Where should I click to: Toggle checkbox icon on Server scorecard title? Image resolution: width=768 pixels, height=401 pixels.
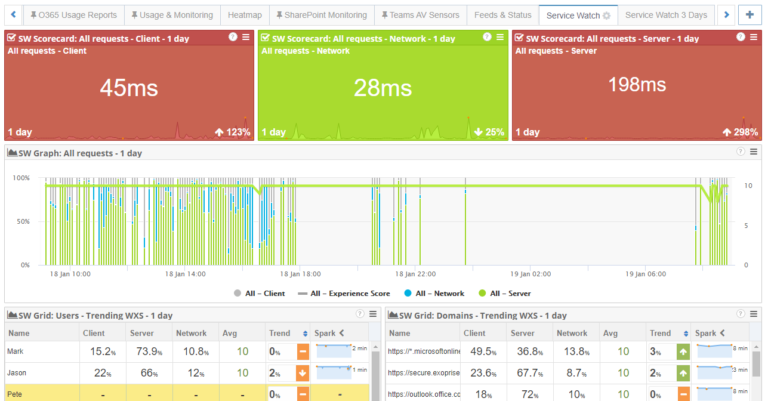tap(519, 38)
